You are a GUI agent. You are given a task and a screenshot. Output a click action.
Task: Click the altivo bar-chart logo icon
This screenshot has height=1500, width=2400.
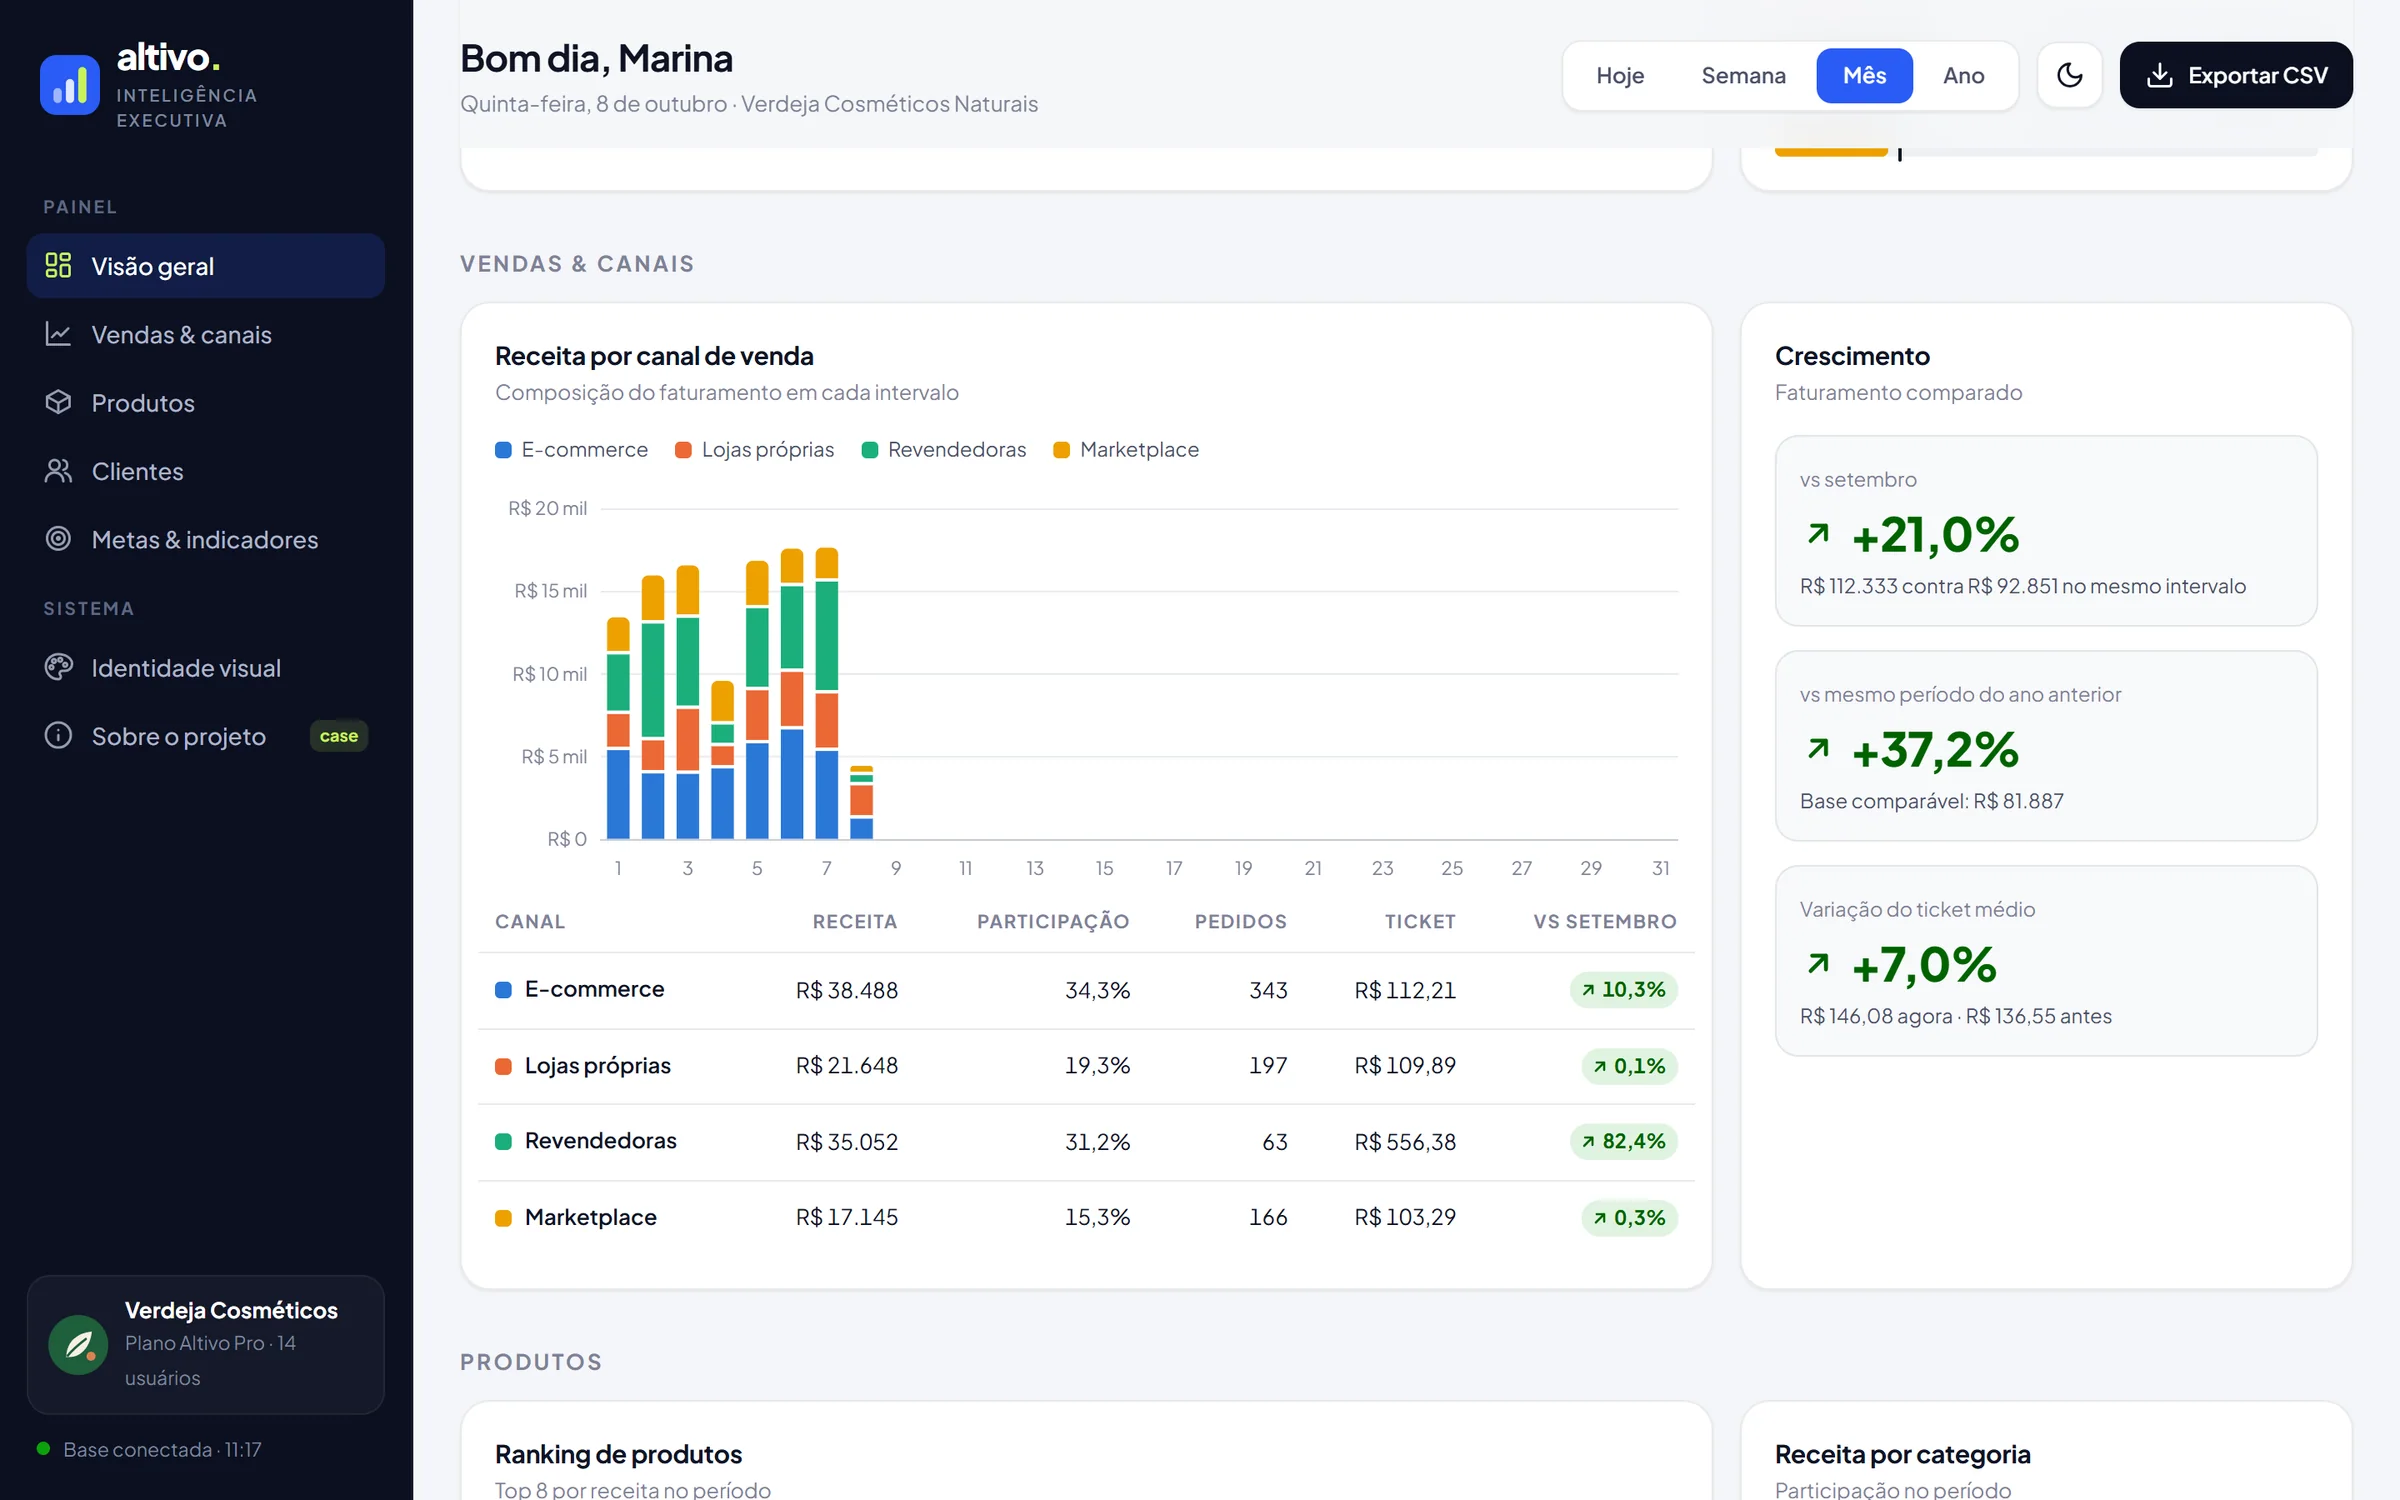70,85
